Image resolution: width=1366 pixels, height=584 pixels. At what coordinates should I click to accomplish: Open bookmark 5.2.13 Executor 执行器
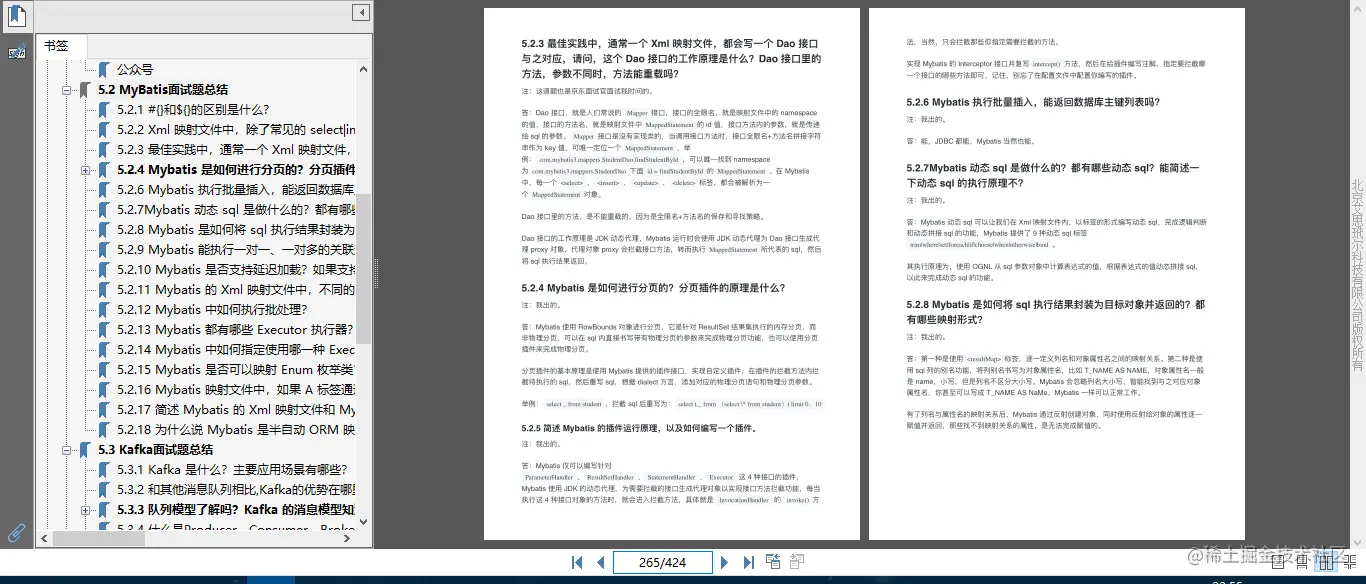236,330
